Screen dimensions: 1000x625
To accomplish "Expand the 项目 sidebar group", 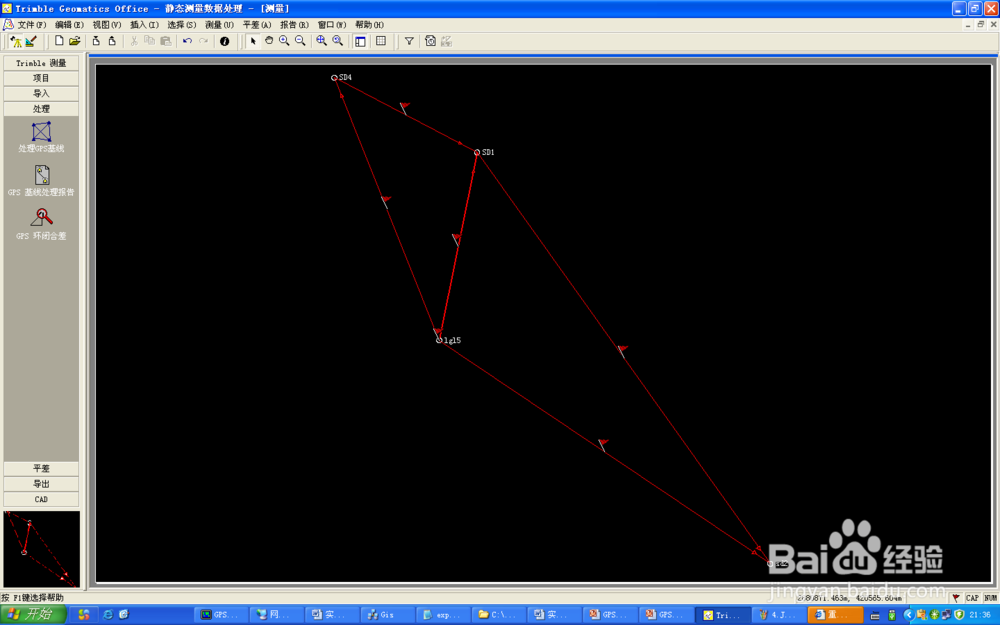I will 41,78.
